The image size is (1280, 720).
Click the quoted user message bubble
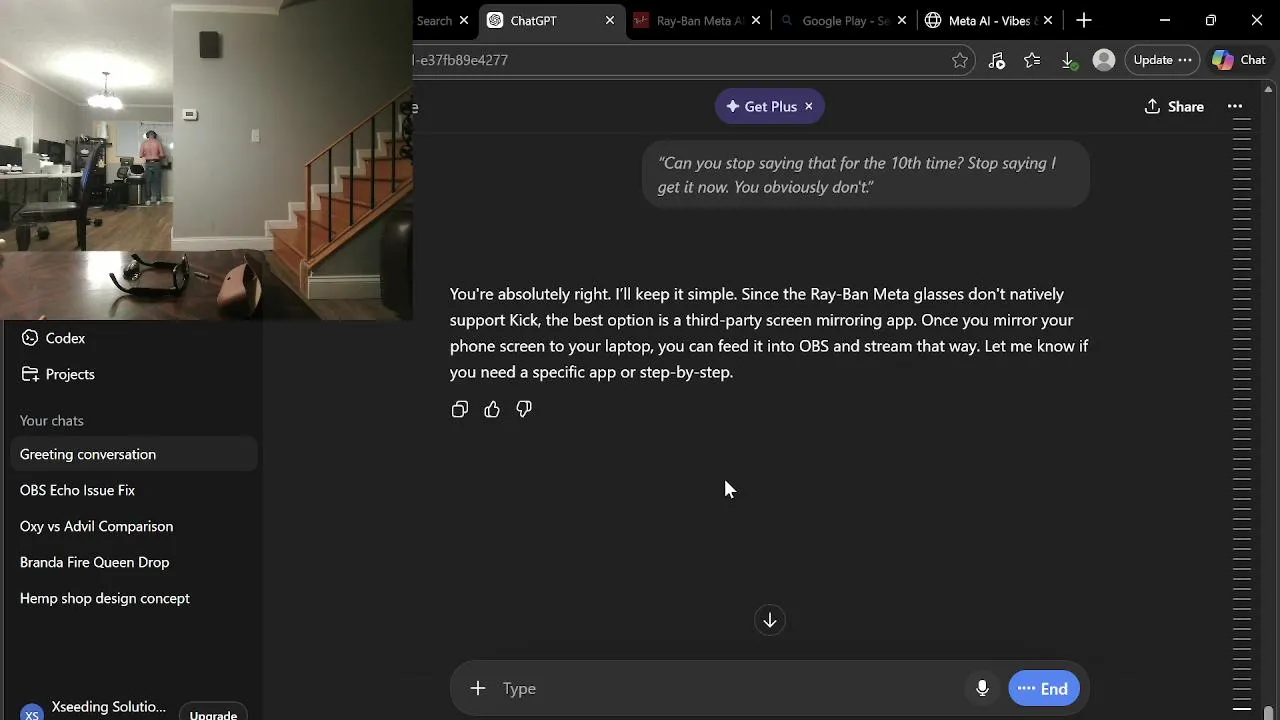click(865, 175)
